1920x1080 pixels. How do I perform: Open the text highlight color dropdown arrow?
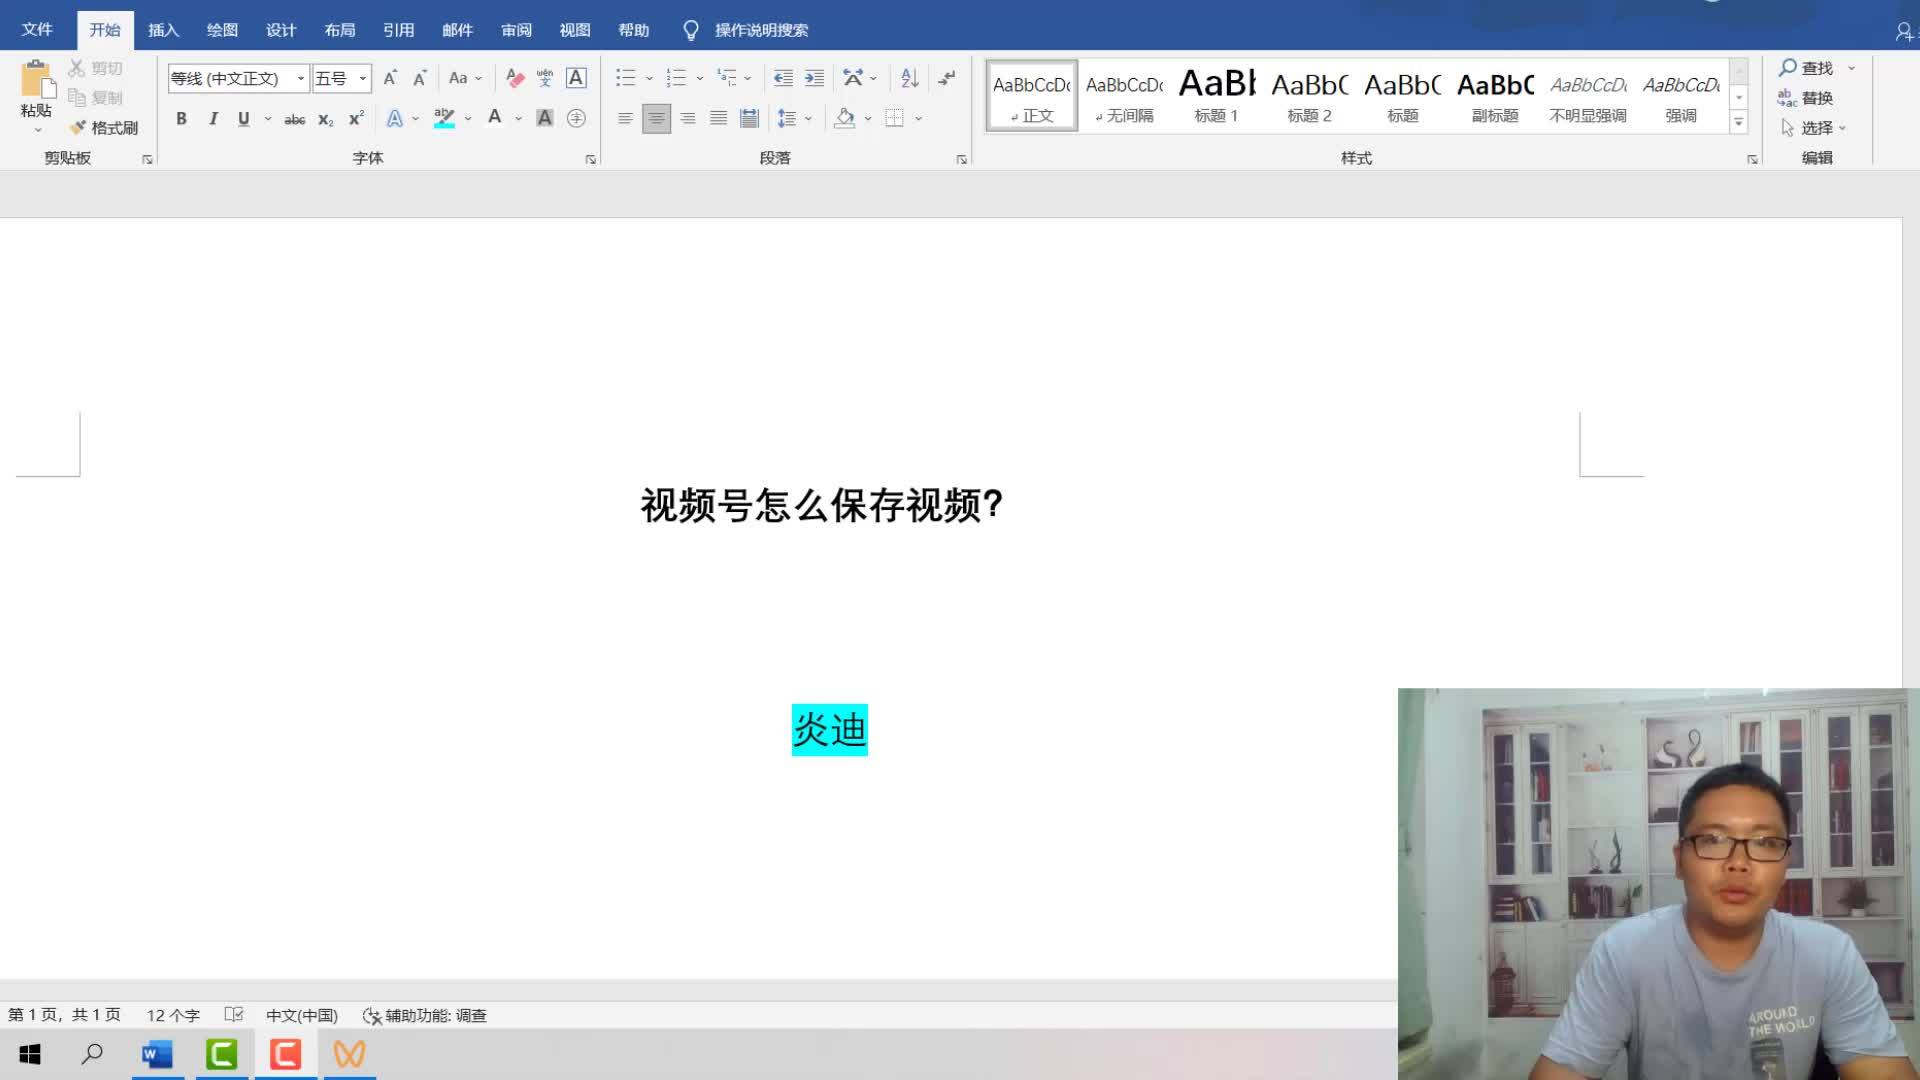[x=467, y=118]
